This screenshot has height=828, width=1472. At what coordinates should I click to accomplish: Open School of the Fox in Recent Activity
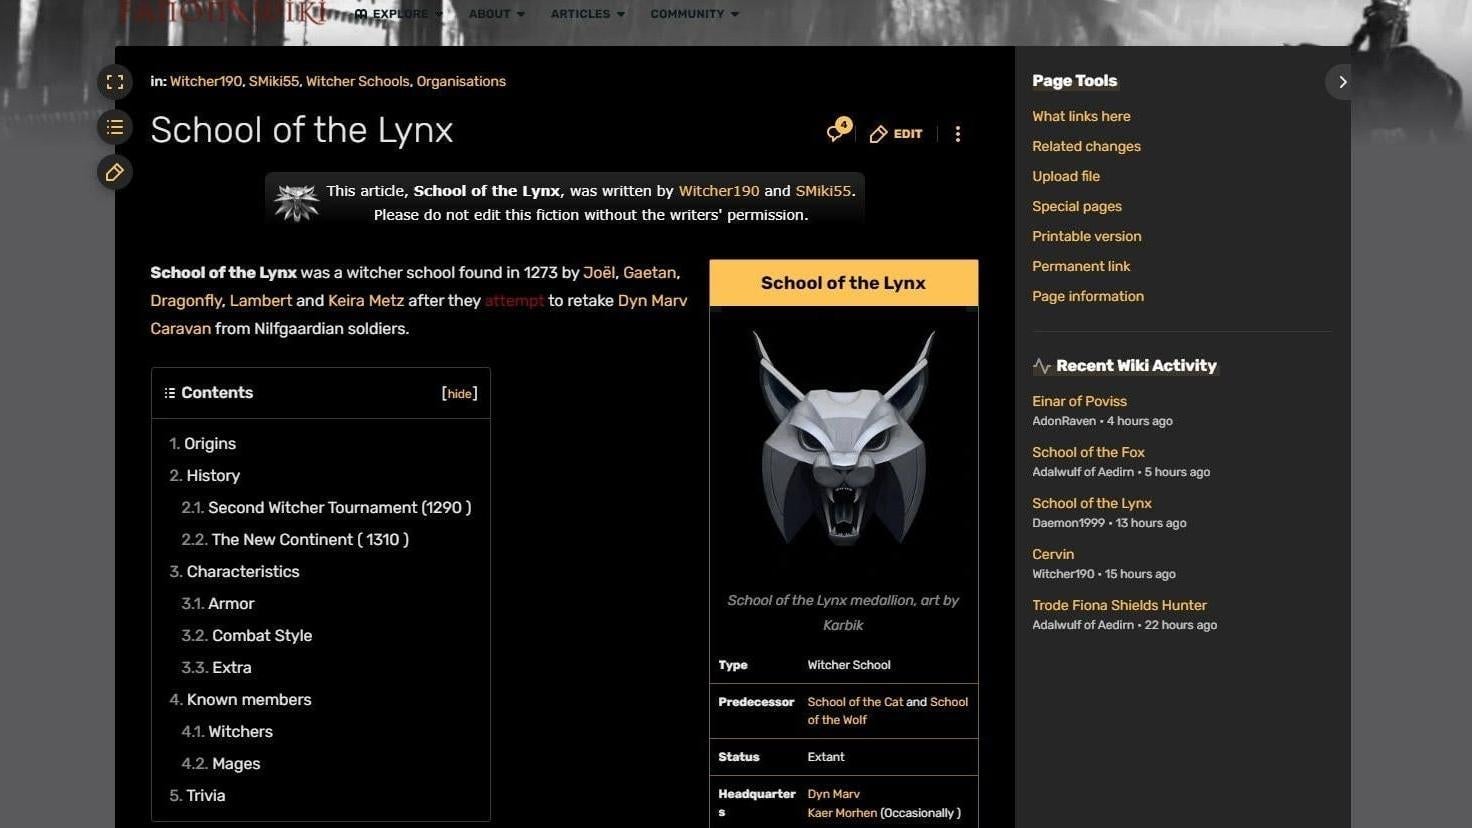(x=1088, y=452)
